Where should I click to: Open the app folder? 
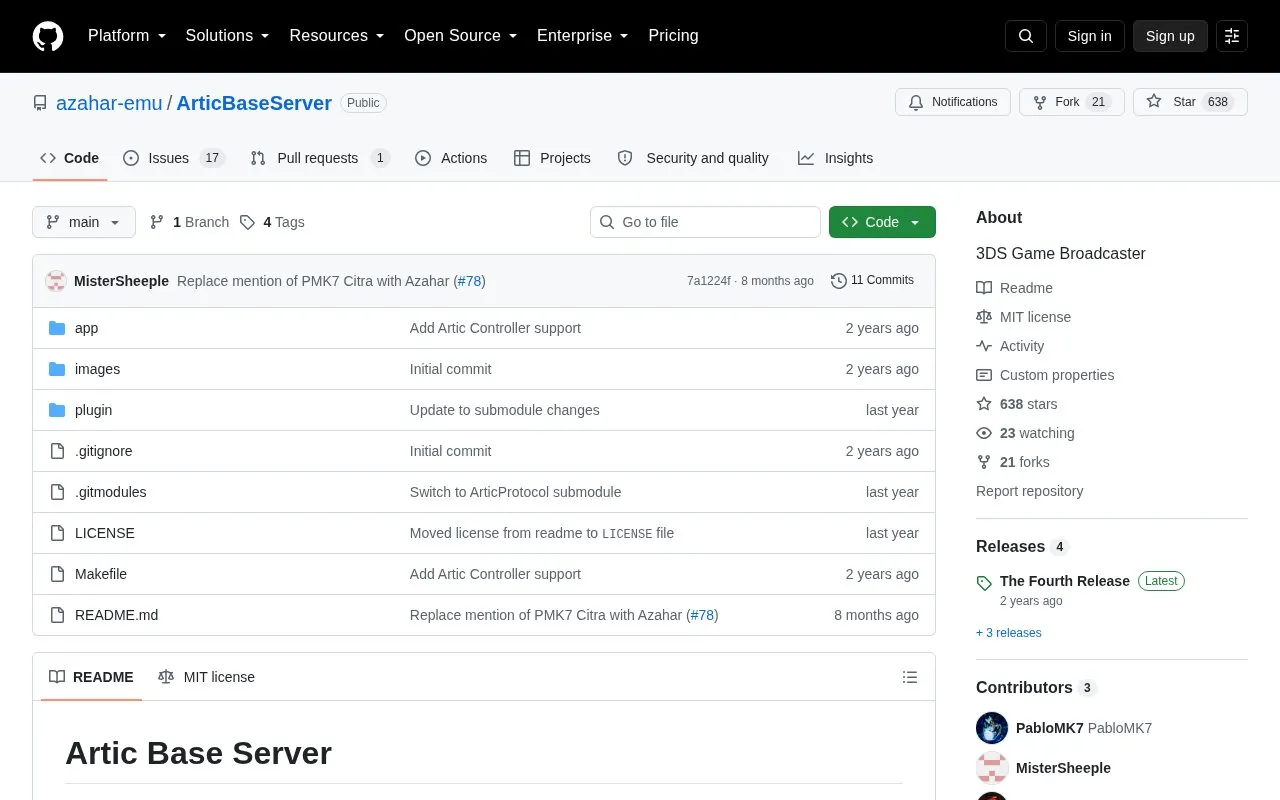click(86, 328)
